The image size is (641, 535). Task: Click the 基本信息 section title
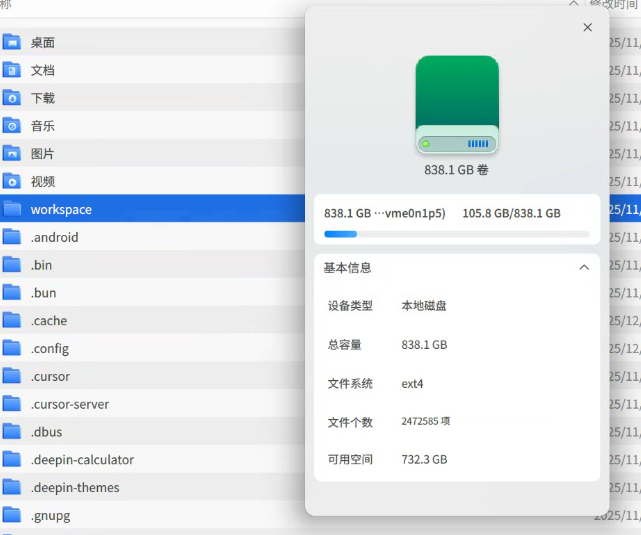click(x=347, y=268)
